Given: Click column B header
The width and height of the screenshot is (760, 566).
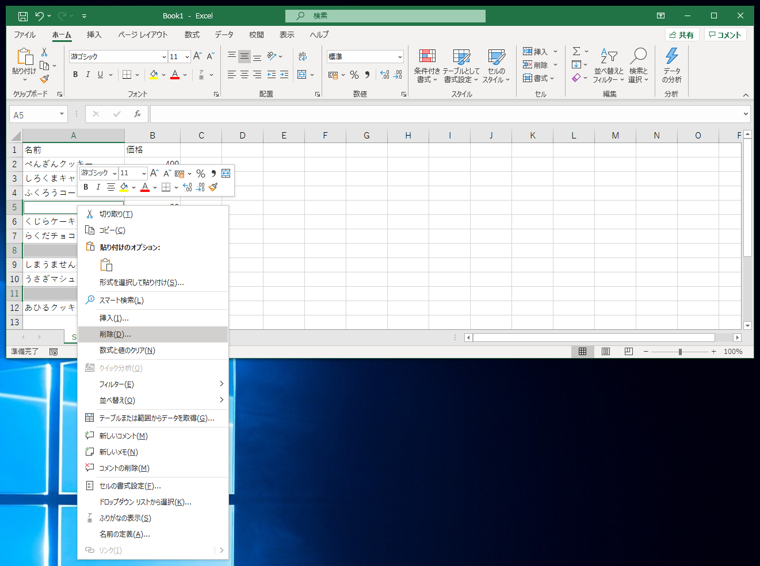Looking at the screenshot, I should tap(153, 136).
